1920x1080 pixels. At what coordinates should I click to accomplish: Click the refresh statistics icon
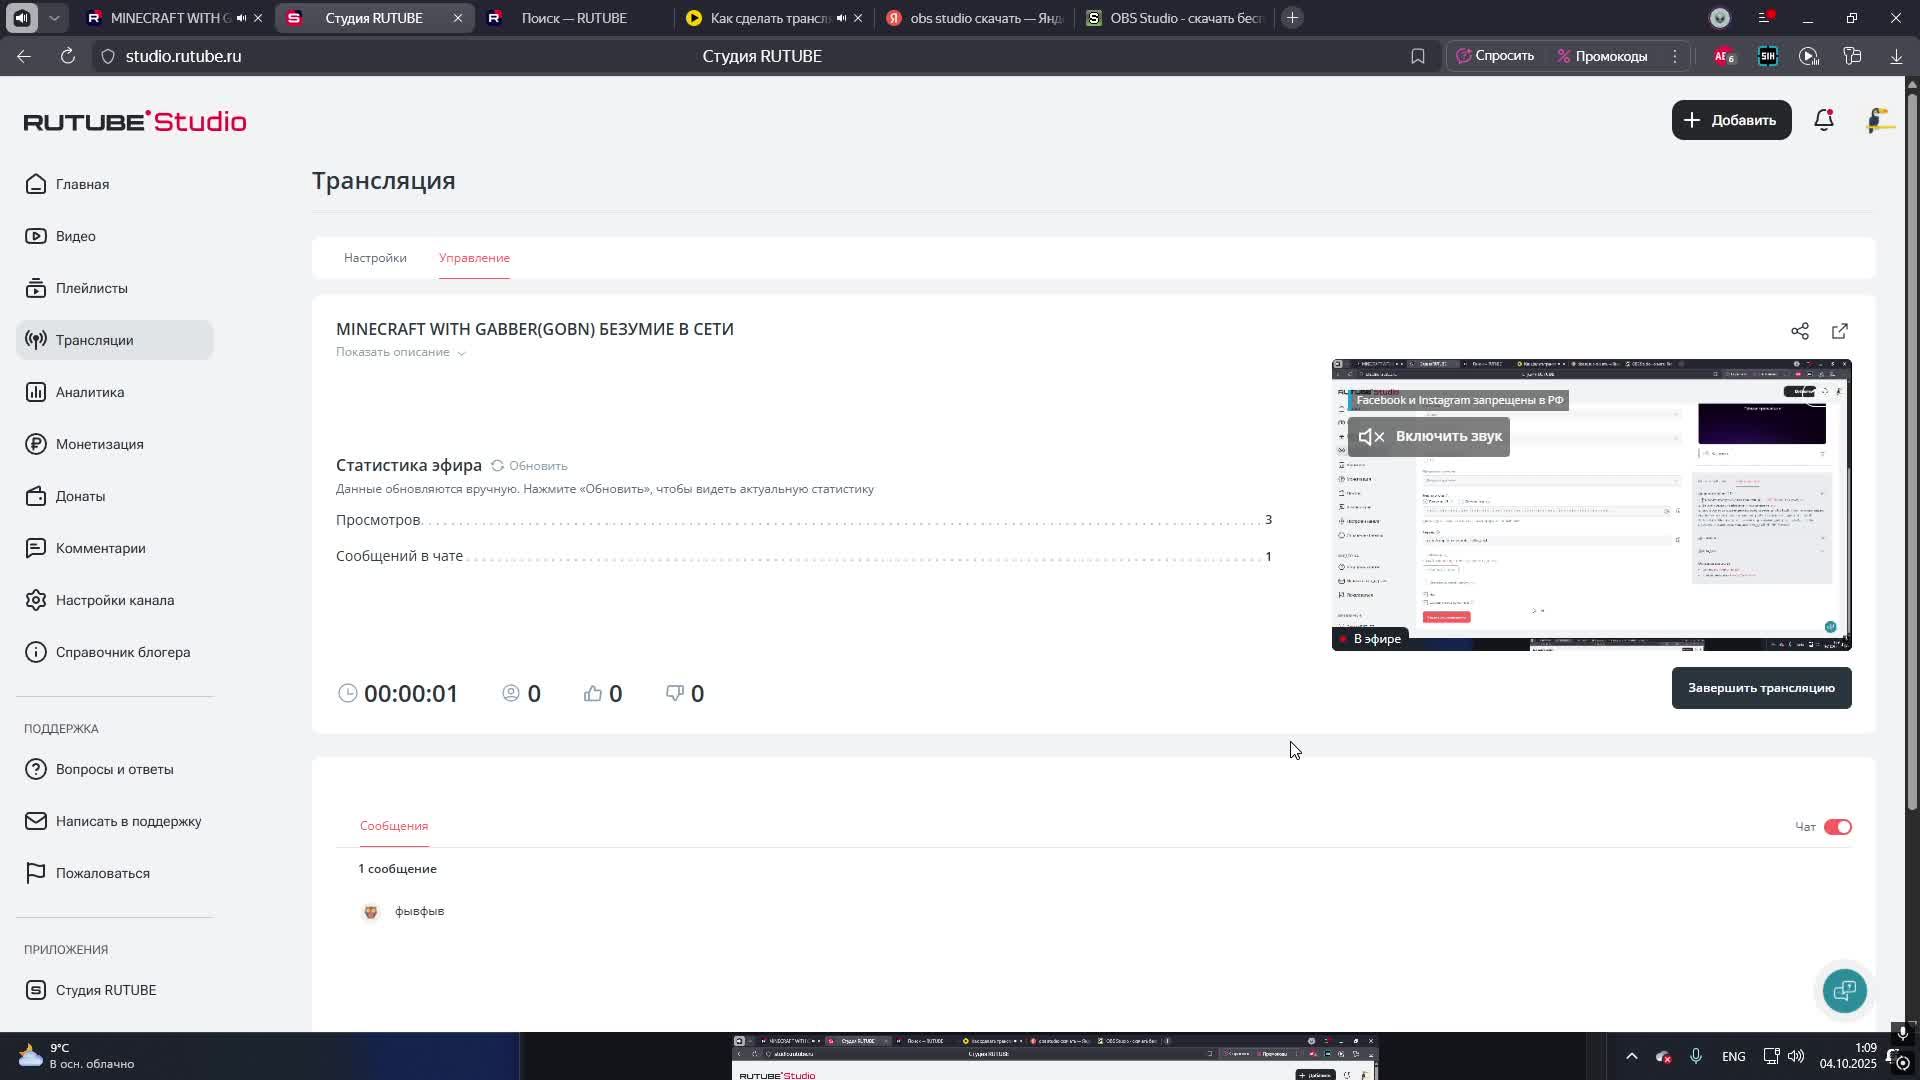pyautogui.click(x=497, y=466)
